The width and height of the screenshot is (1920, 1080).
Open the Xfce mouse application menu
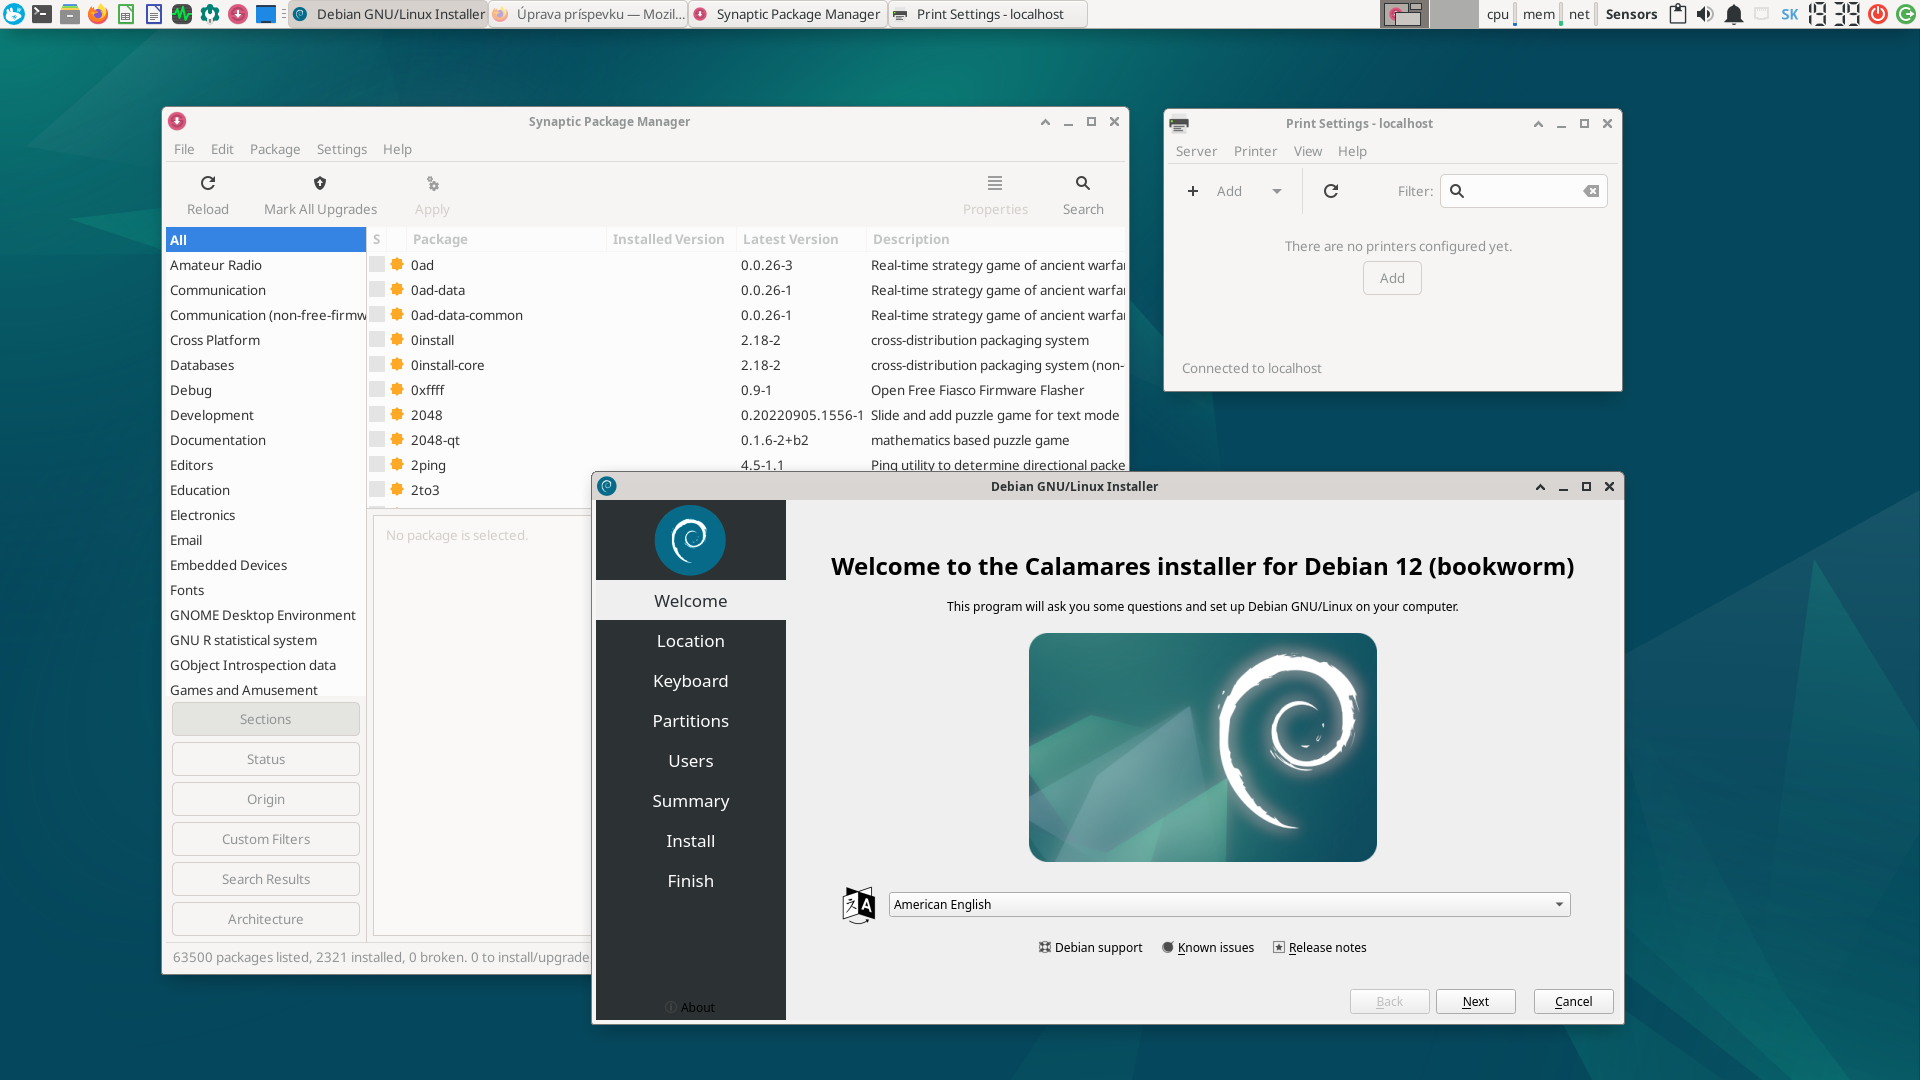click(x=13, y=14)
